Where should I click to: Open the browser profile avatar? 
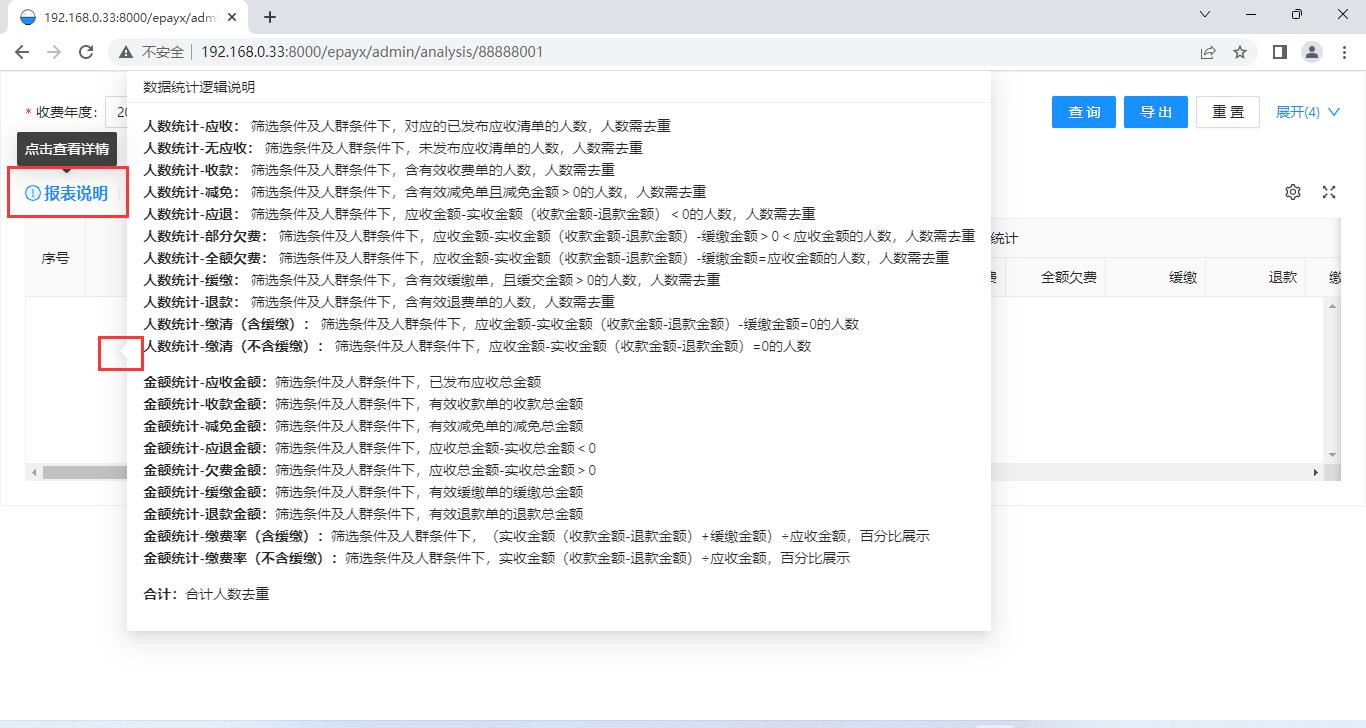tap(1312, 52)
